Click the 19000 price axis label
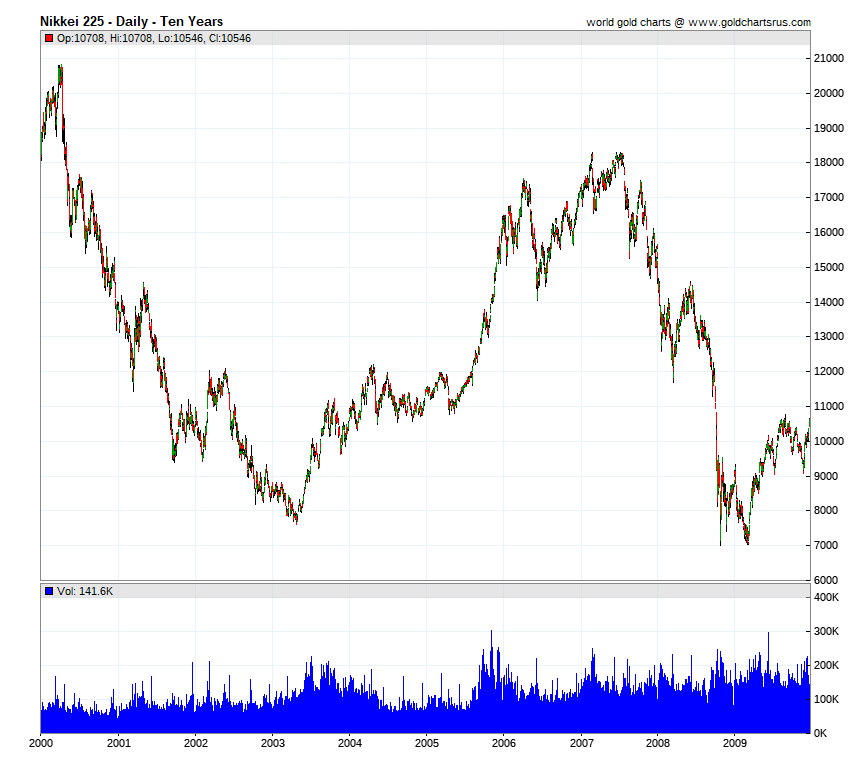 click(829, 128)
